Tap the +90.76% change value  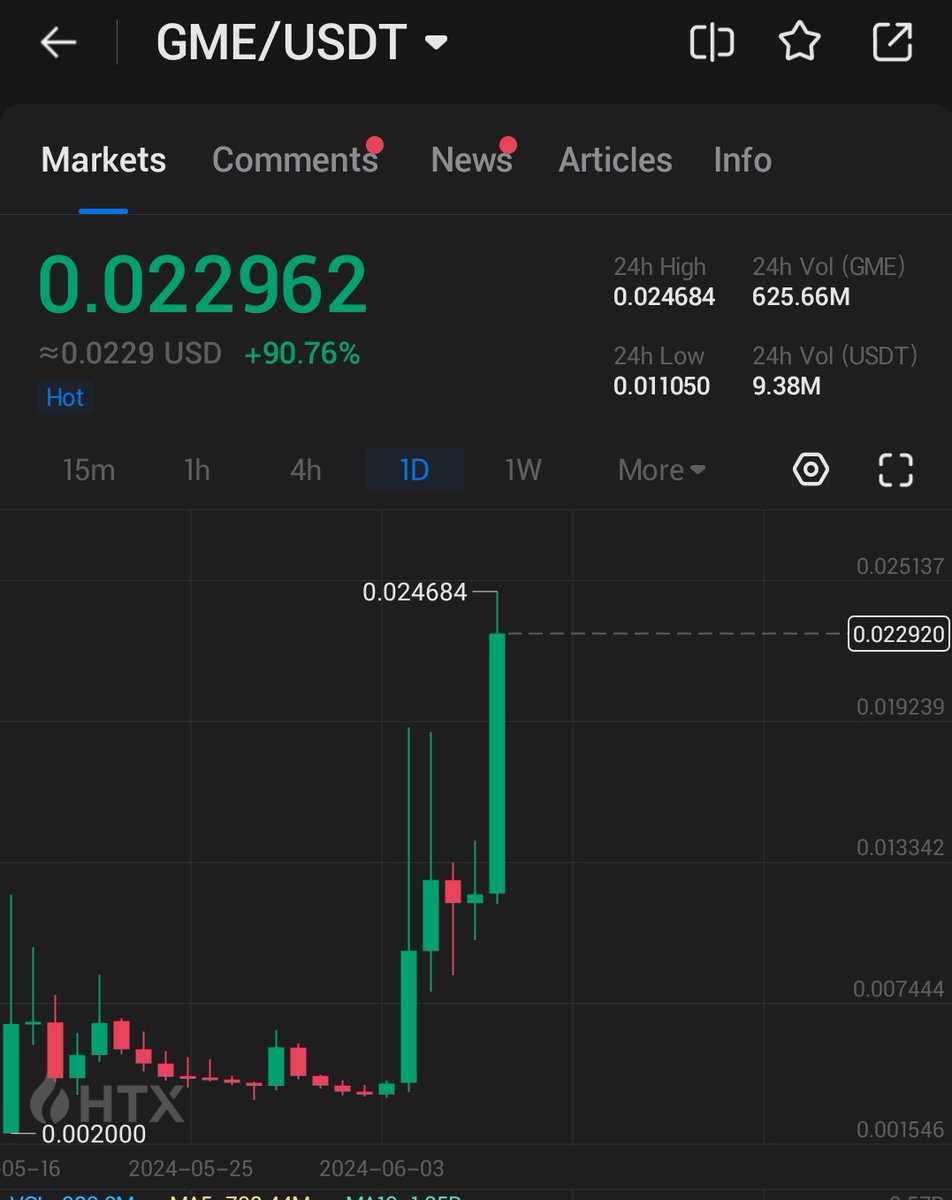(302, 353)
